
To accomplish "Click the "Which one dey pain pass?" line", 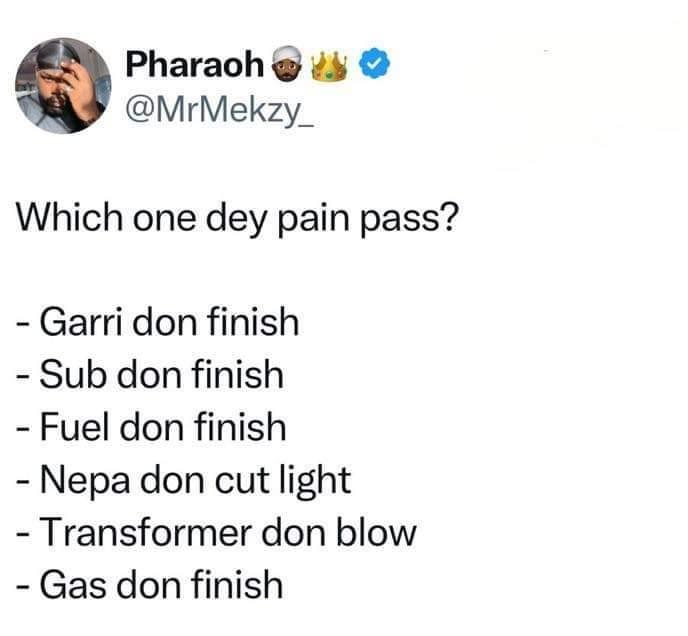I will coord(237,219).
